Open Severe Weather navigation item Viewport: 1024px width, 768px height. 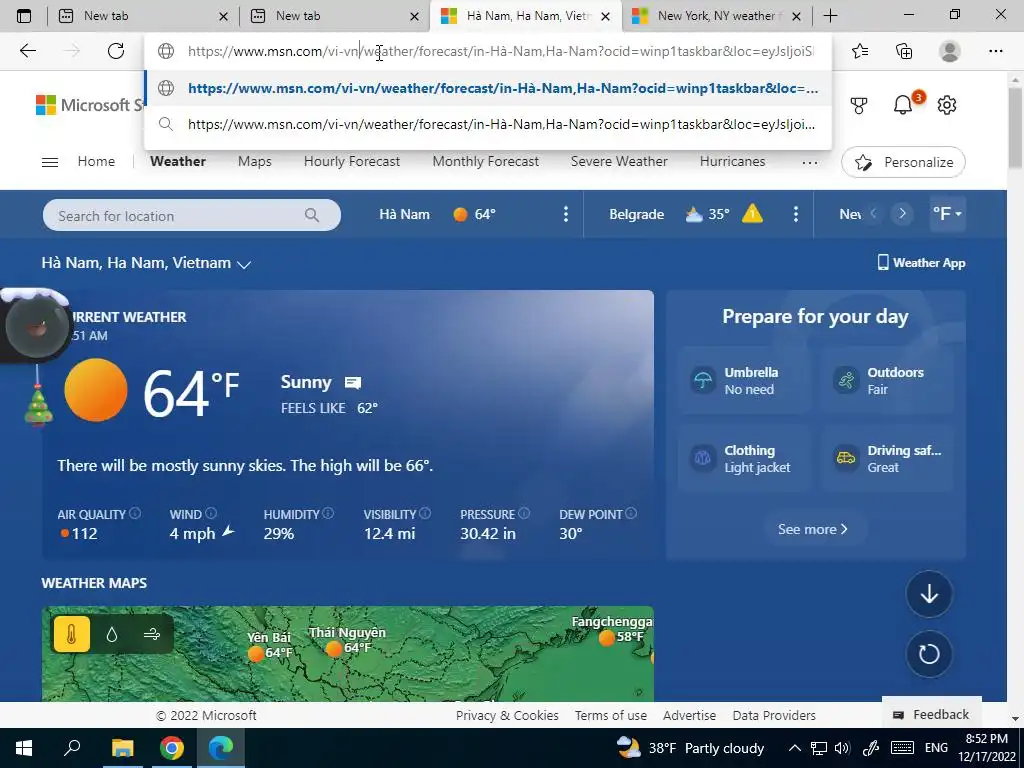[x=619, y=161]
